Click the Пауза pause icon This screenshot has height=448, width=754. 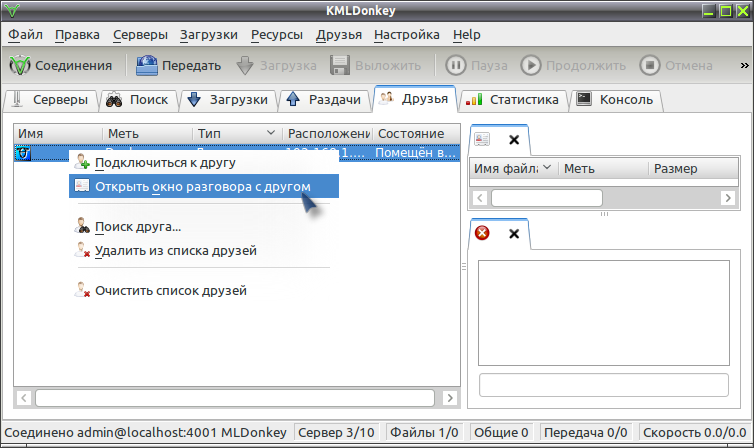(455, 65)
